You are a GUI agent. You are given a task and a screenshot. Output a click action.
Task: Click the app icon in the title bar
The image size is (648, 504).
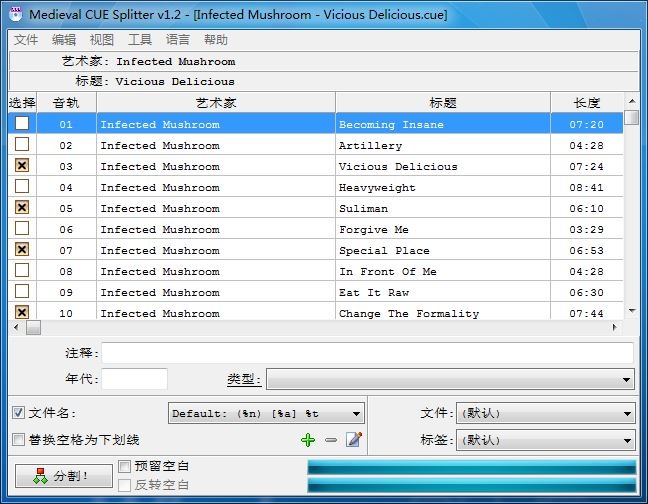pos(16,14)
